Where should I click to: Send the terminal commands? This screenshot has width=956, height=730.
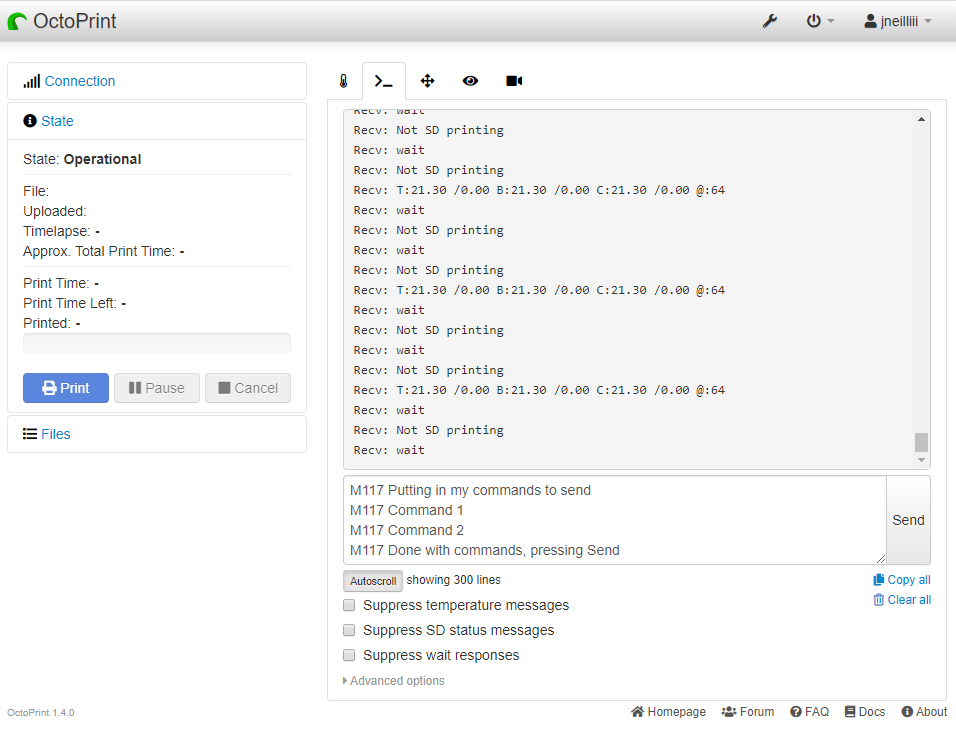pyautogui.click(x=908, y=520)
